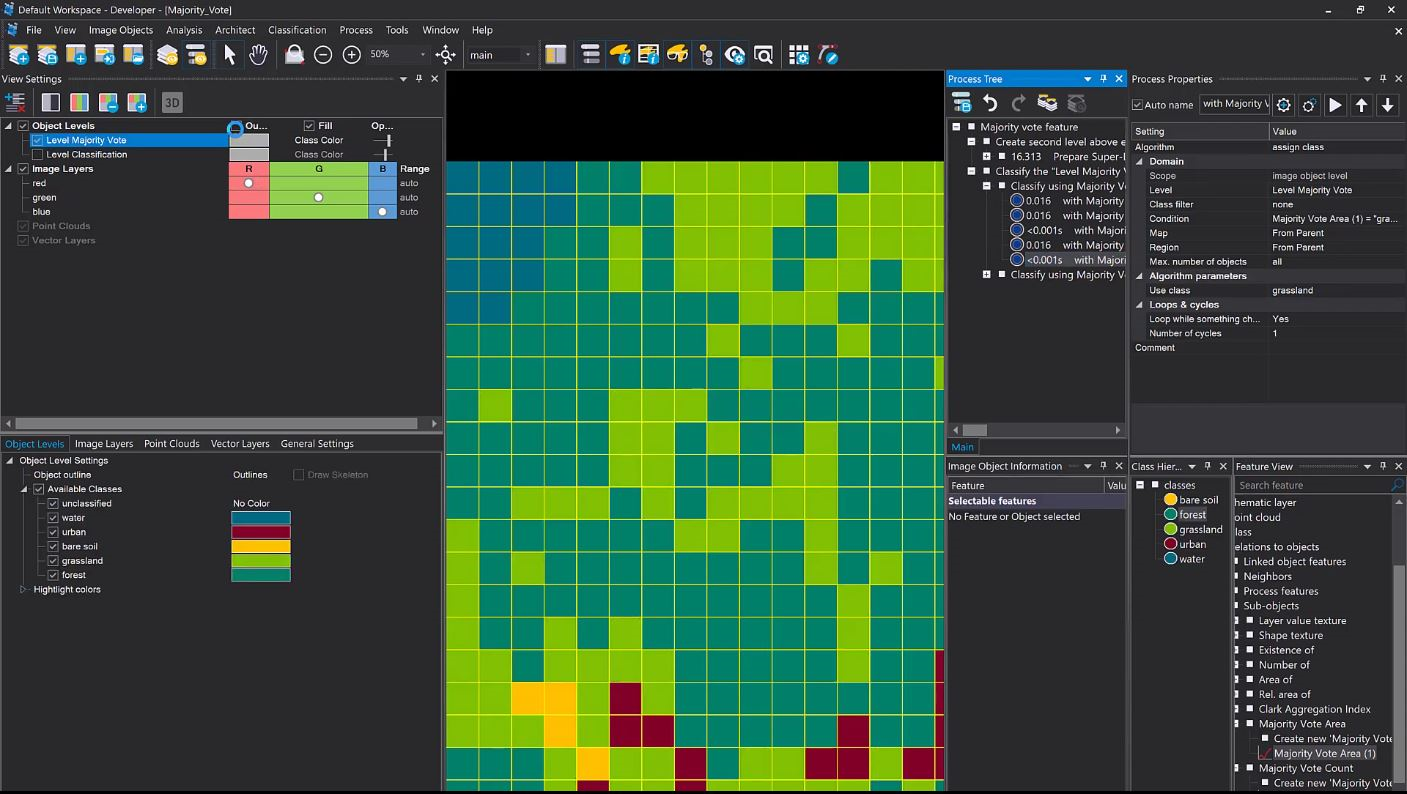1407x794 pixels.
Task: Toggle the Auto name checkbox
Action: pos(1137,105)
